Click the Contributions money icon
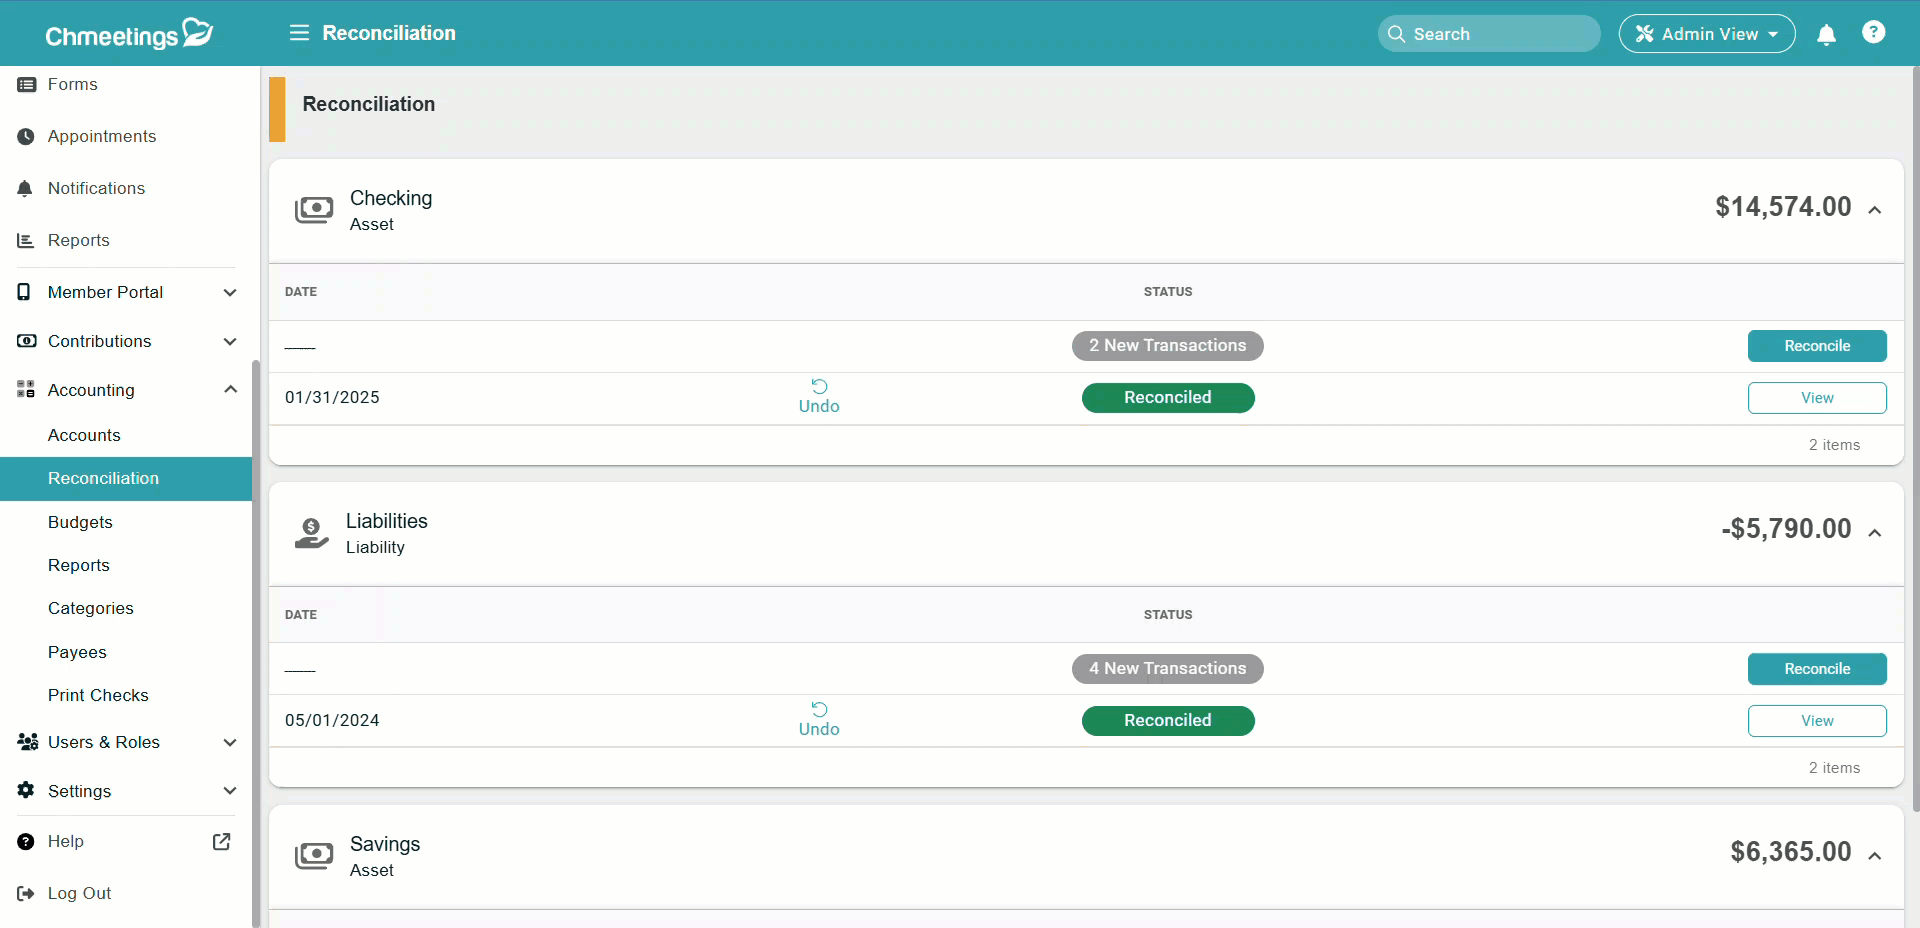1920x928 pixels. click(27, 341)
